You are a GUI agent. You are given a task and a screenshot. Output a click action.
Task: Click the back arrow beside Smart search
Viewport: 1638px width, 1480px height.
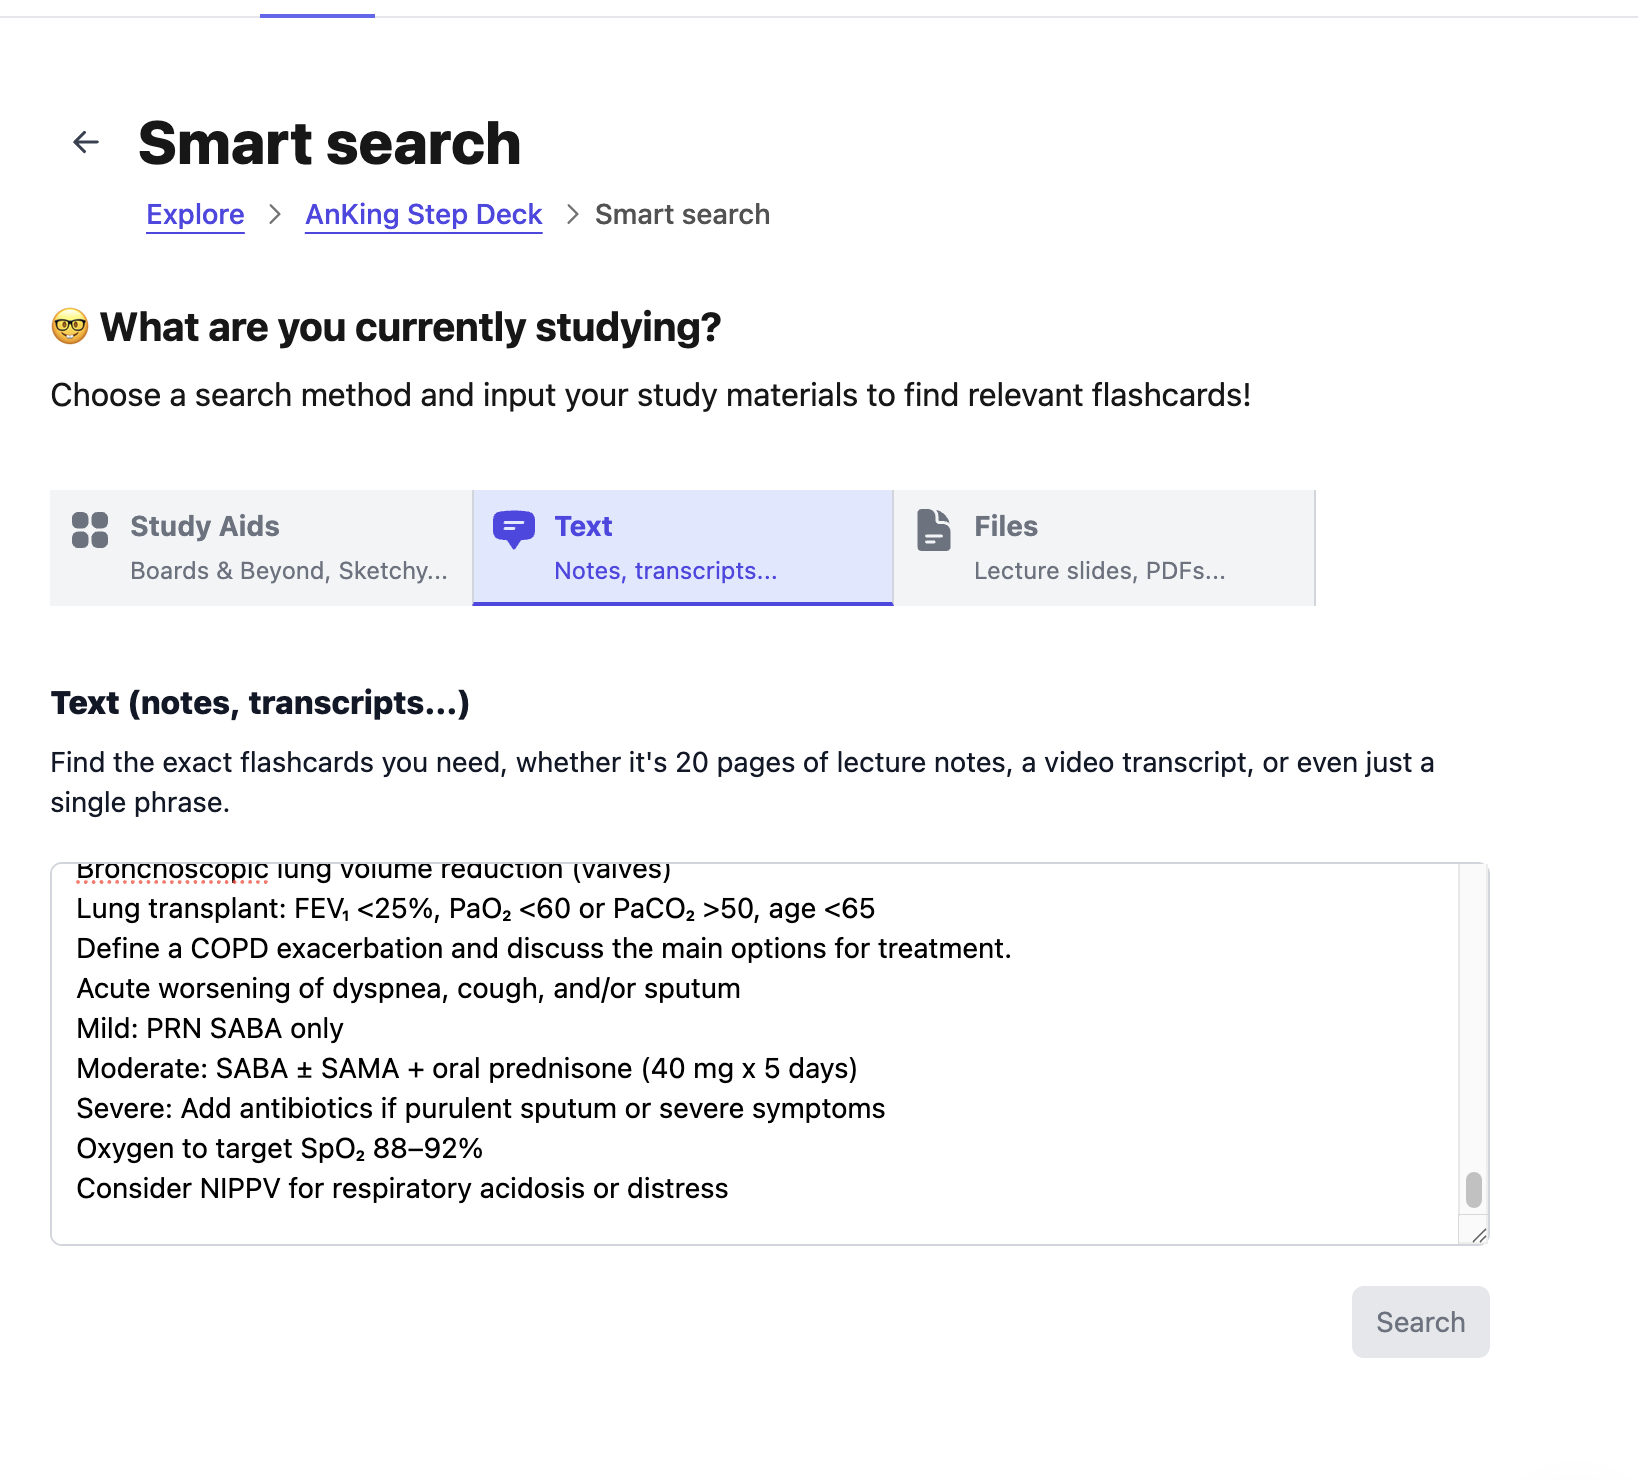click(86, 143)
